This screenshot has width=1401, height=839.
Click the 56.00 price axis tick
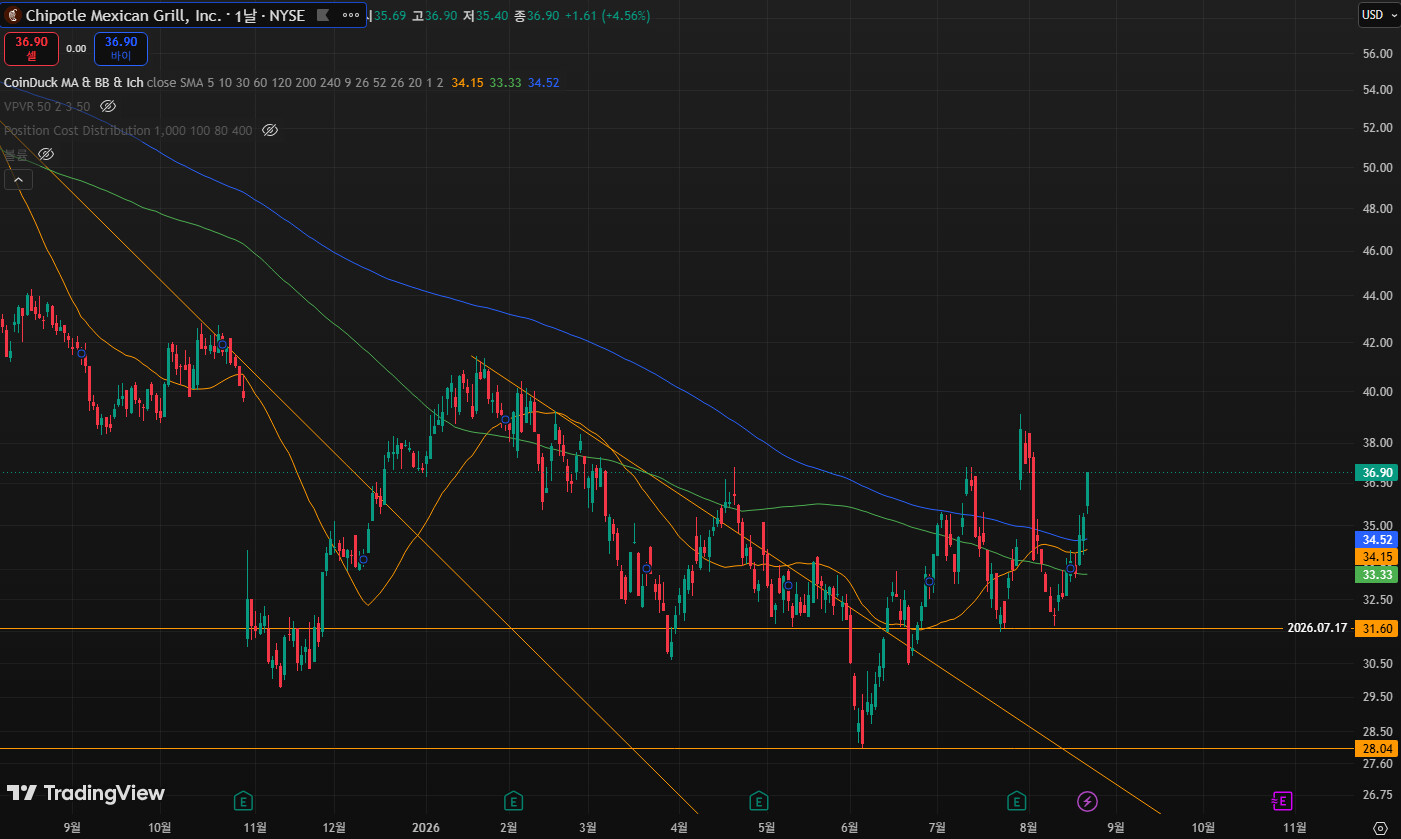point(1377,53)
